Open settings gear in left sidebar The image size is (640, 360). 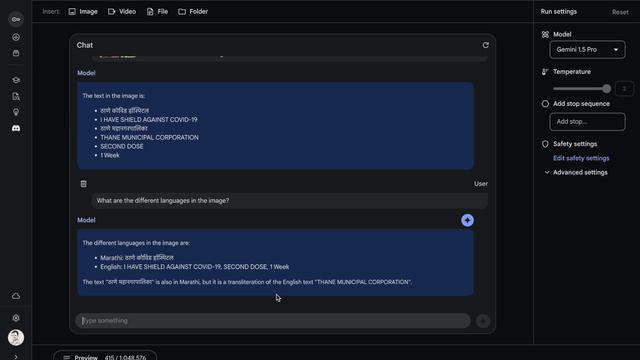point(16,318)
